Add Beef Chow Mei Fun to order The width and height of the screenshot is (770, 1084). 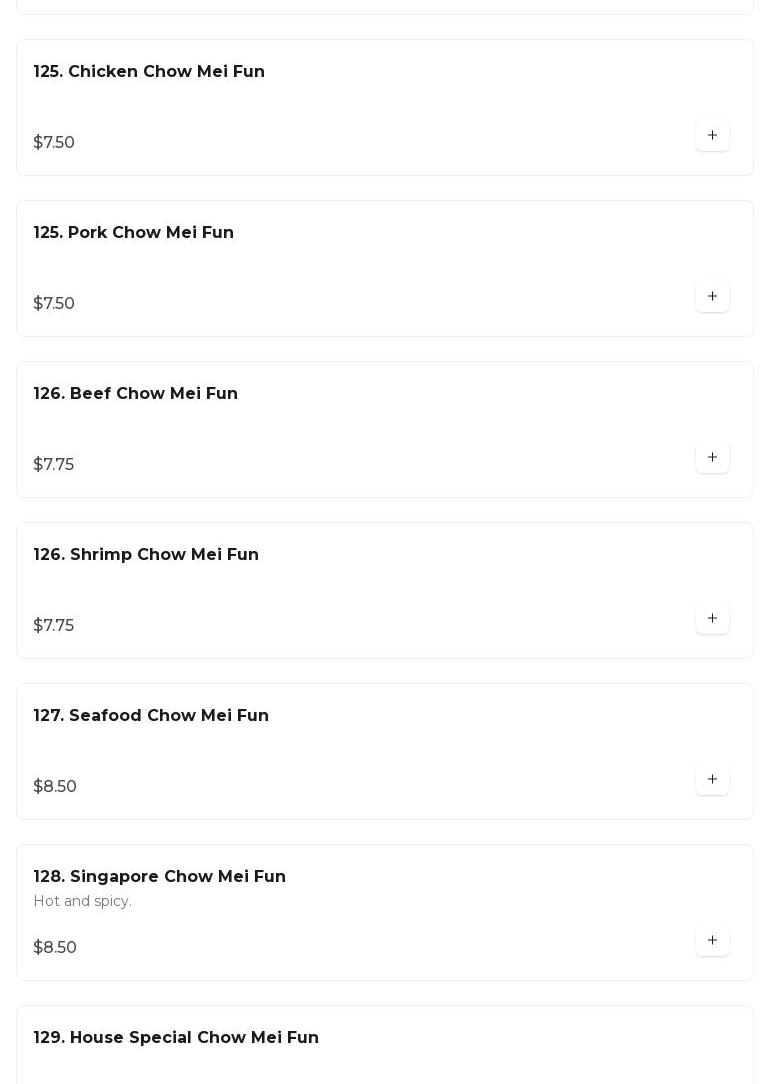pos(712,458)
